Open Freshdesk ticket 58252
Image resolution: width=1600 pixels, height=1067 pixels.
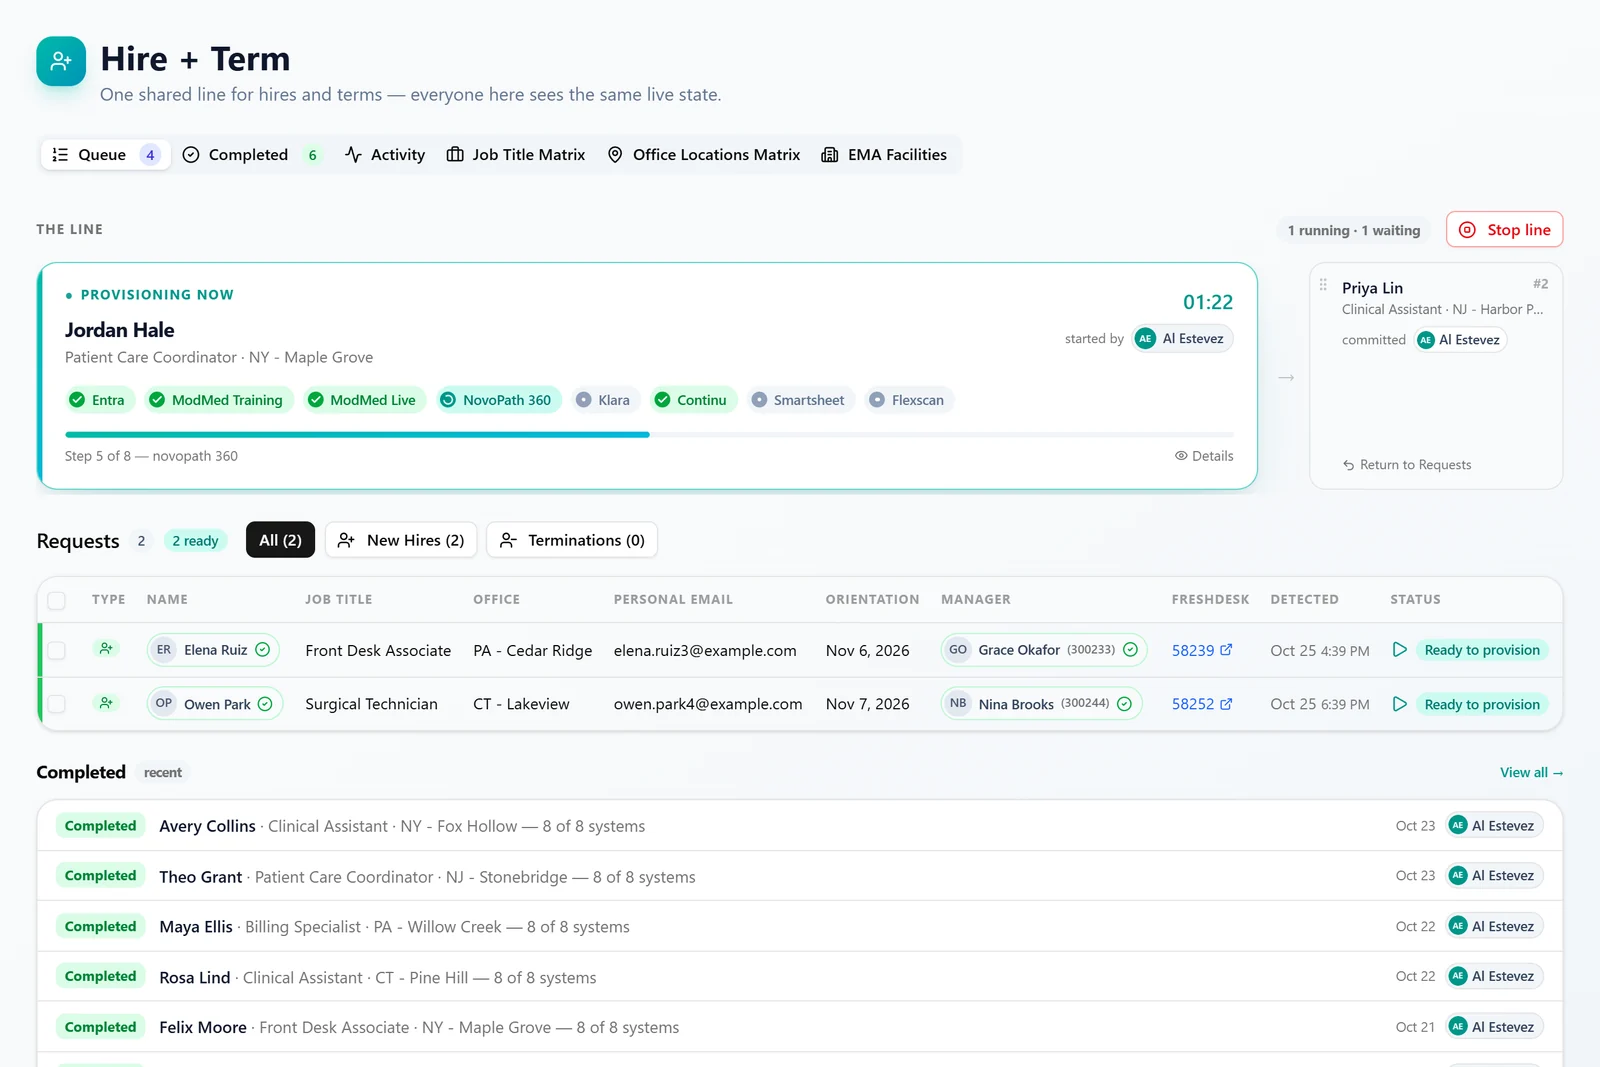1202,704
